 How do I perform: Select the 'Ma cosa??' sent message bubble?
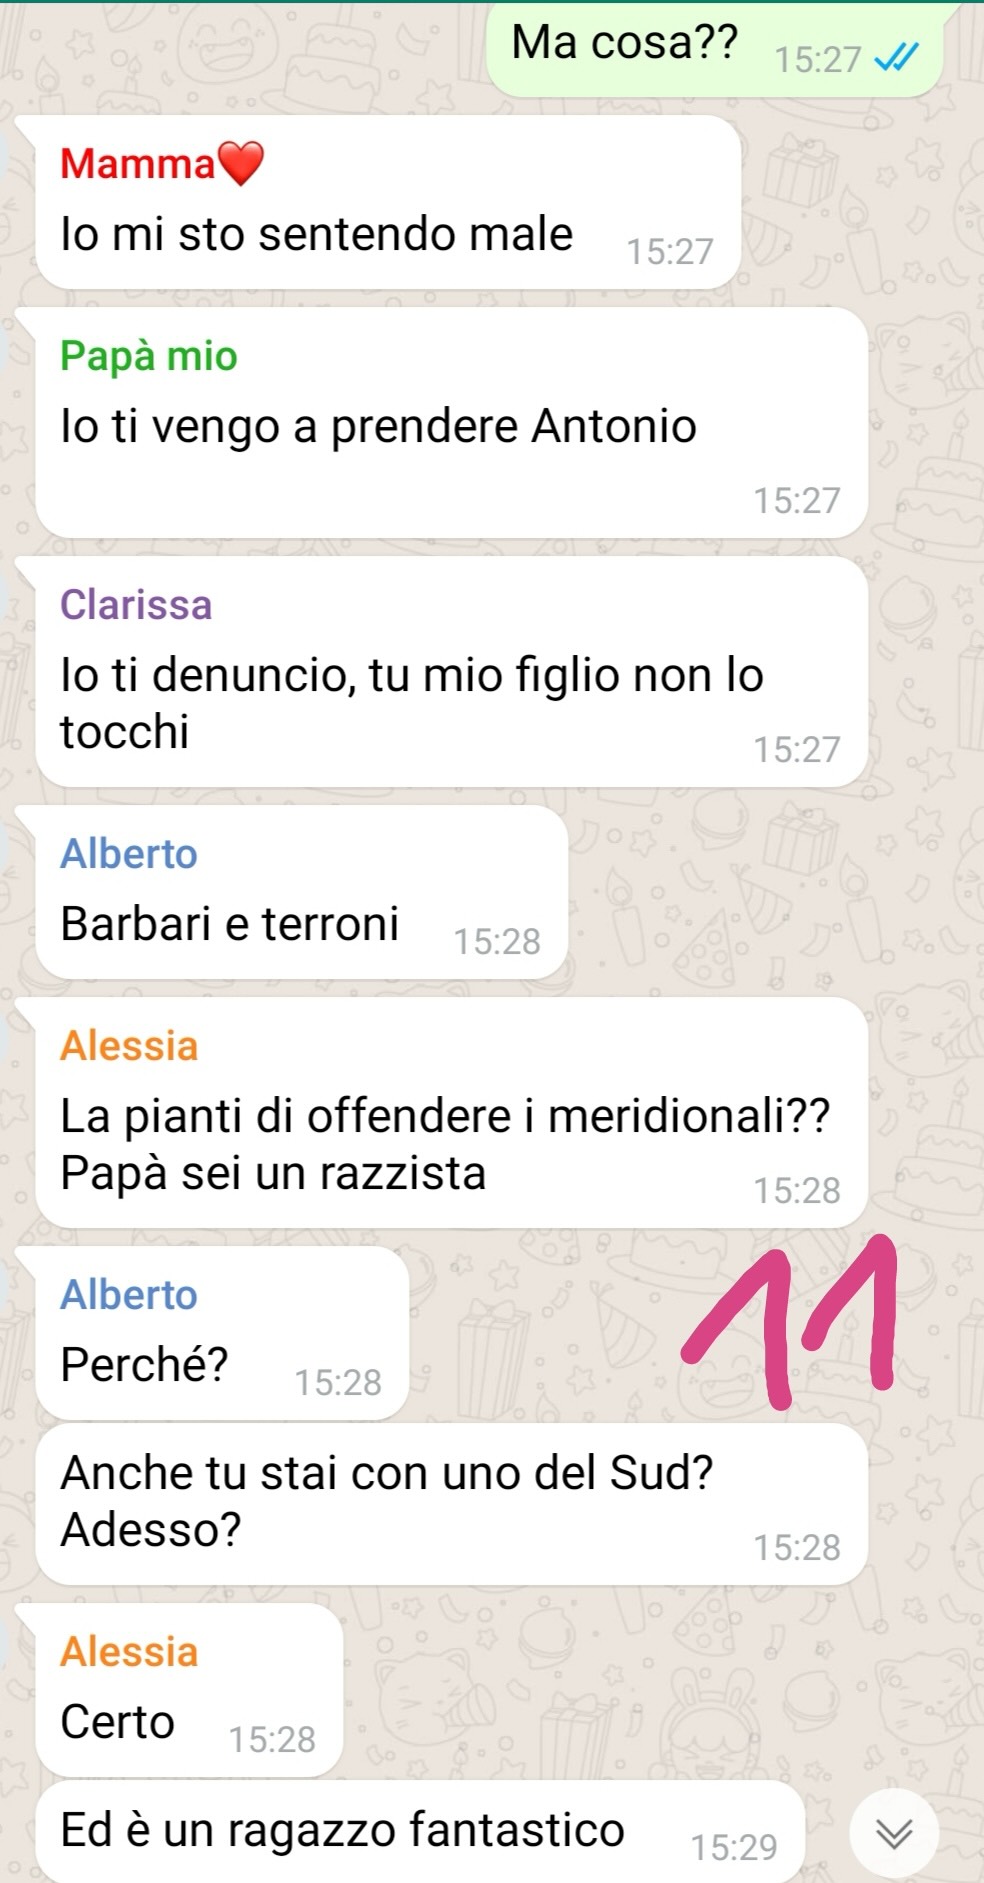pyautogui.click(x=714, y=49)
